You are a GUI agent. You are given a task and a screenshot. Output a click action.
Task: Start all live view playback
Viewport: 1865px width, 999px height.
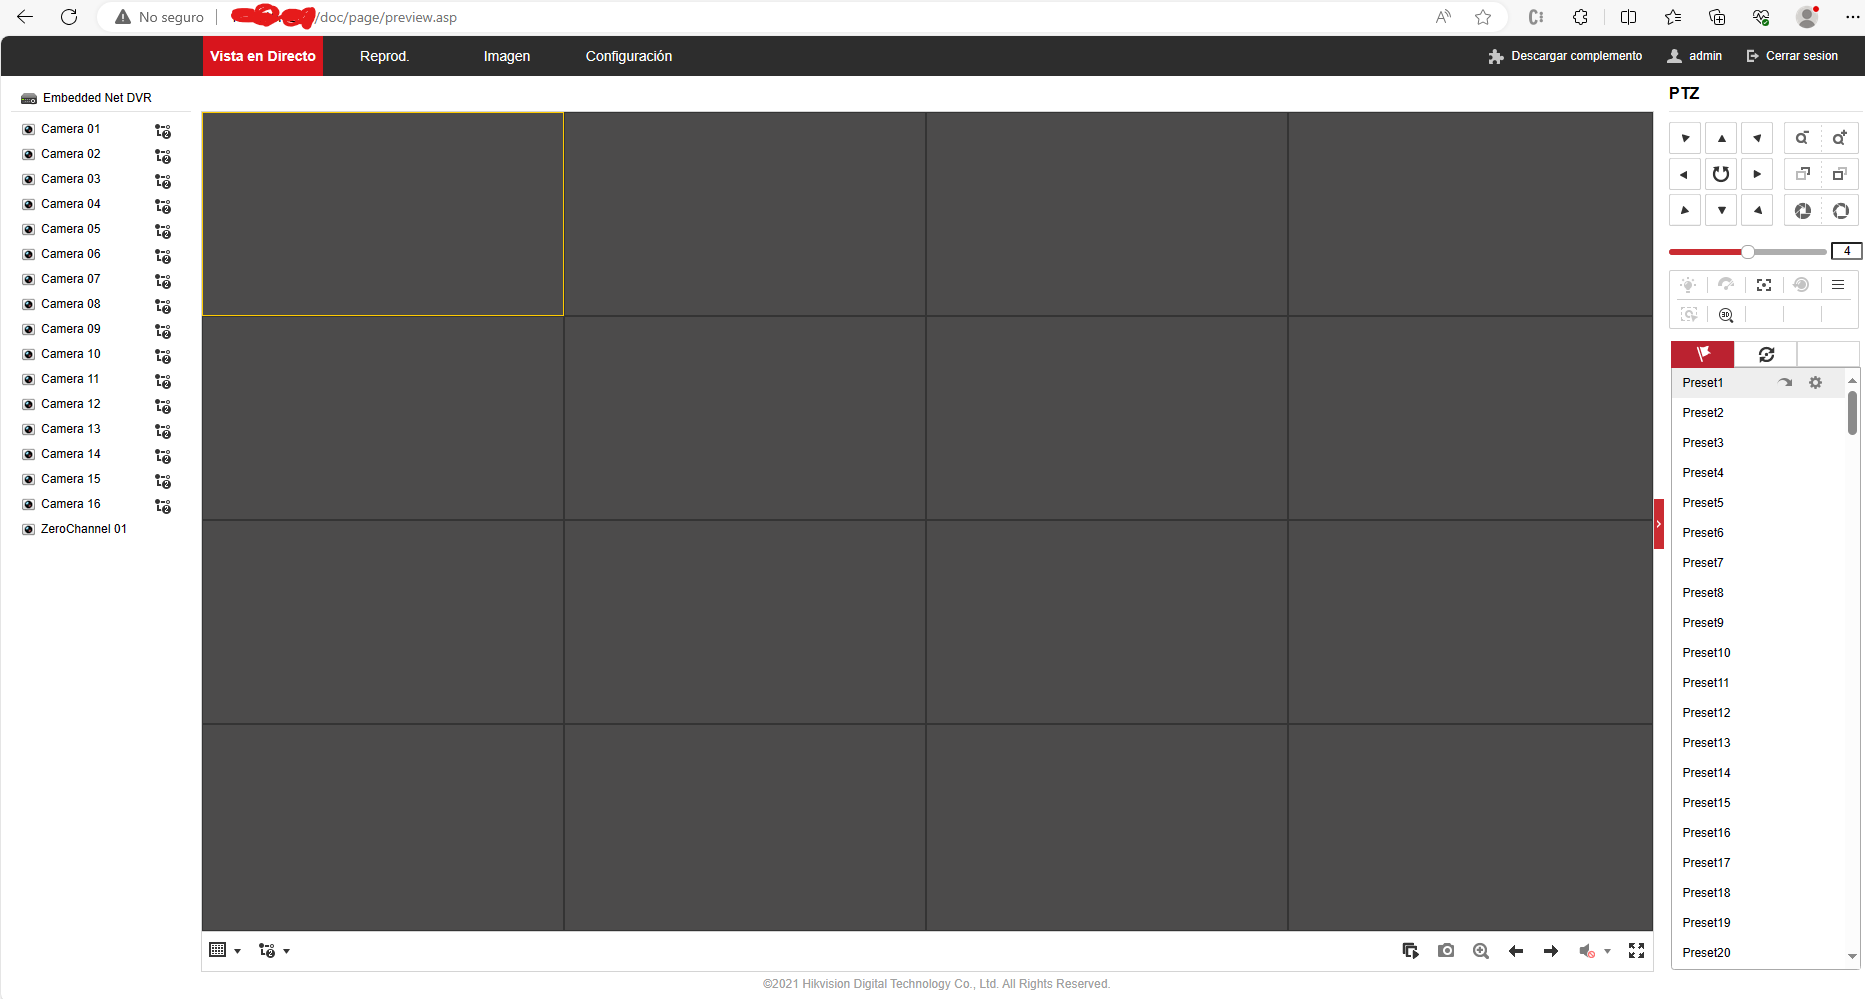click(x=1410, y=951)
